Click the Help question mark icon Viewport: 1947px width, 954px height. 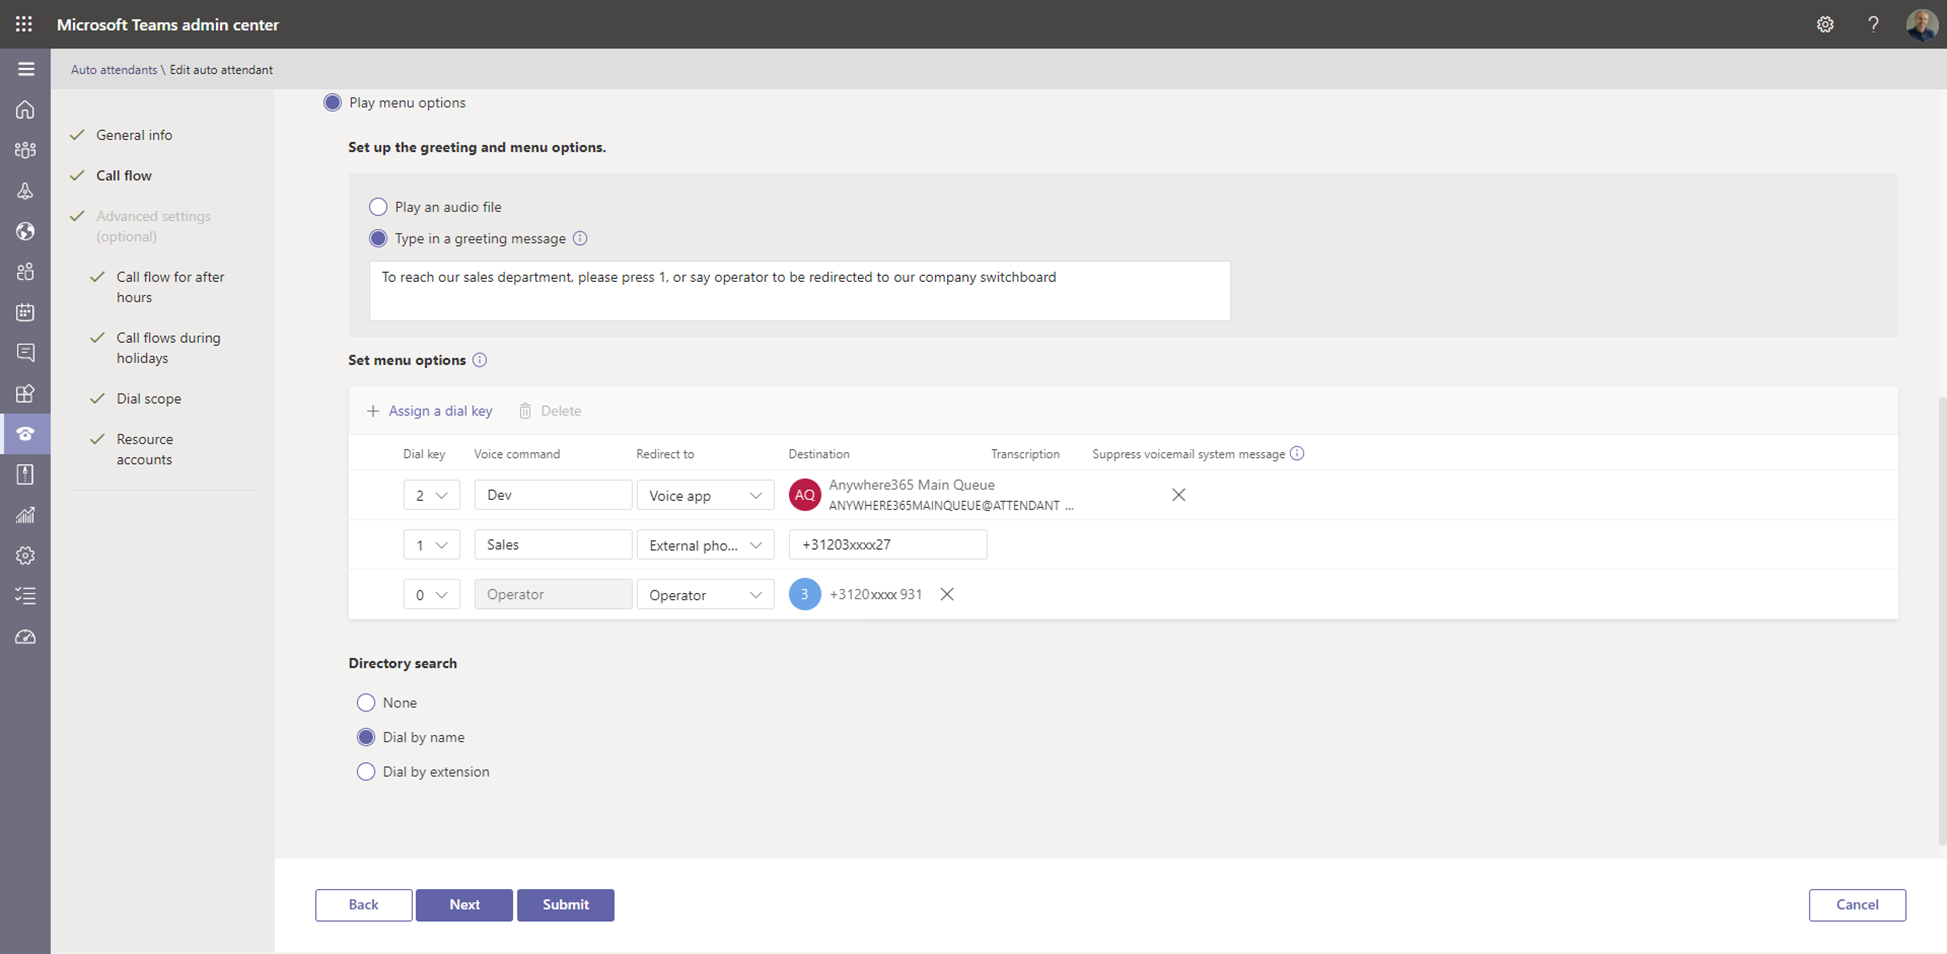(1873, 25)
